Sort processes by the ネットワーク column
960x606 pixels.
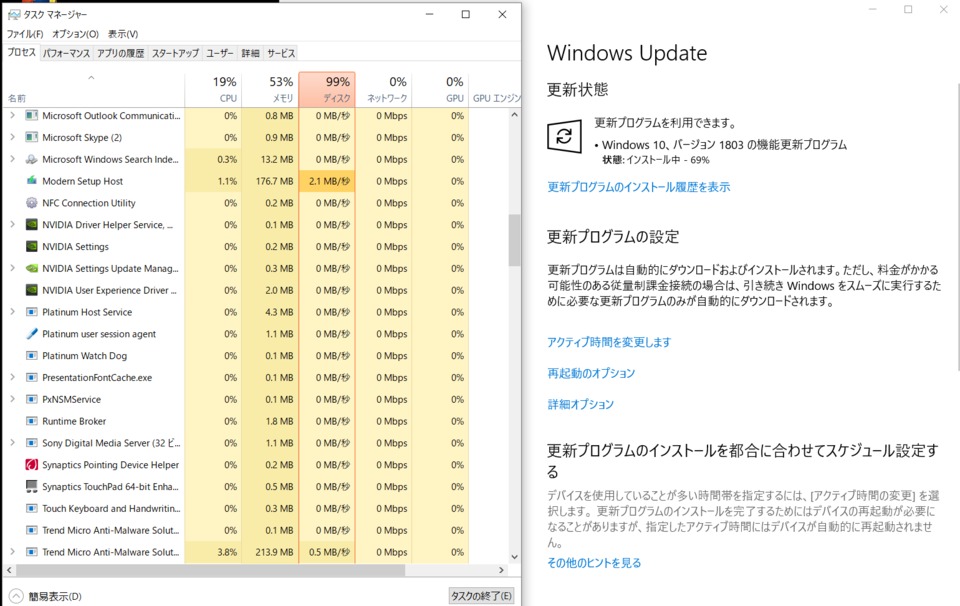[x=384, y=89]
